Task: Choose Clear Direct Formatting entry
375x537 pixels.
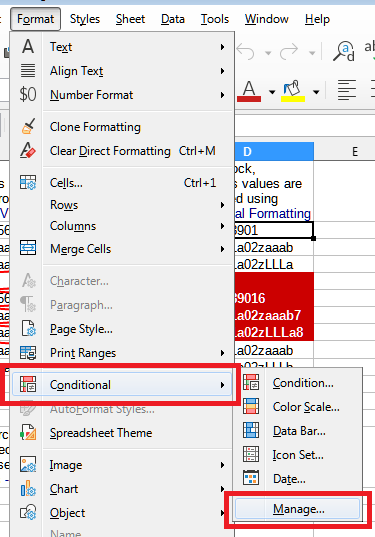Action: click(x=122, y=151)
